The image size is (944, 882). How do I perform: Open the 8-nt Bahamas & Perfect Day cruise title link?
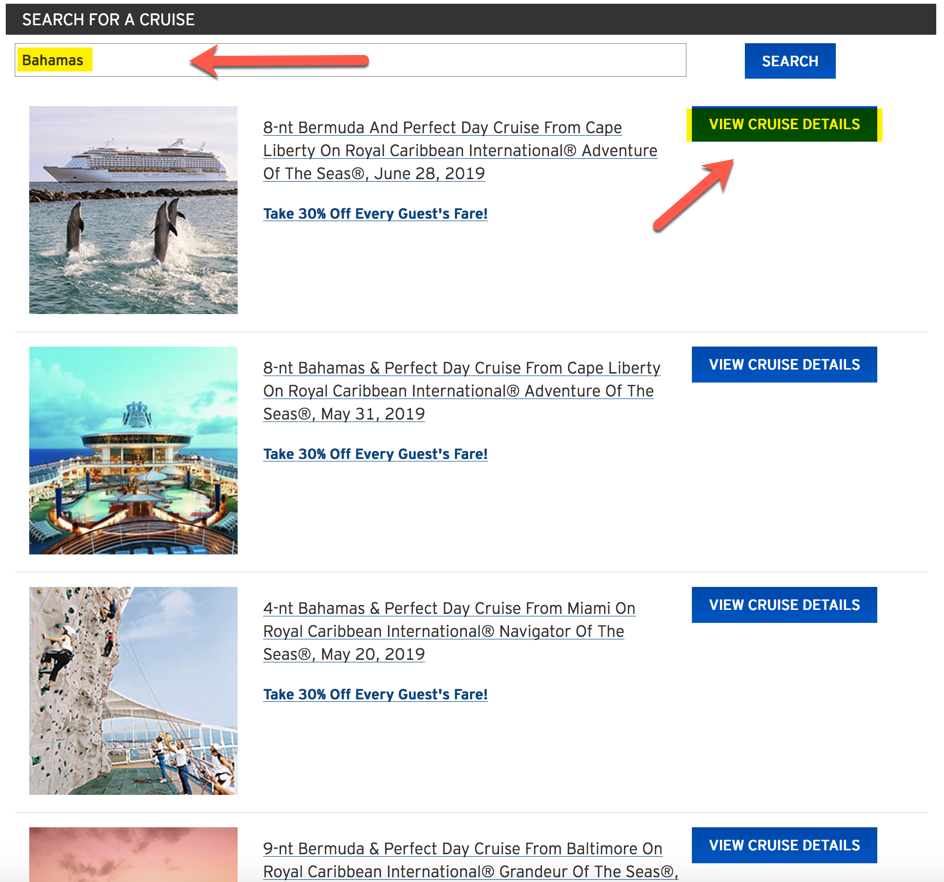[462, 391]
